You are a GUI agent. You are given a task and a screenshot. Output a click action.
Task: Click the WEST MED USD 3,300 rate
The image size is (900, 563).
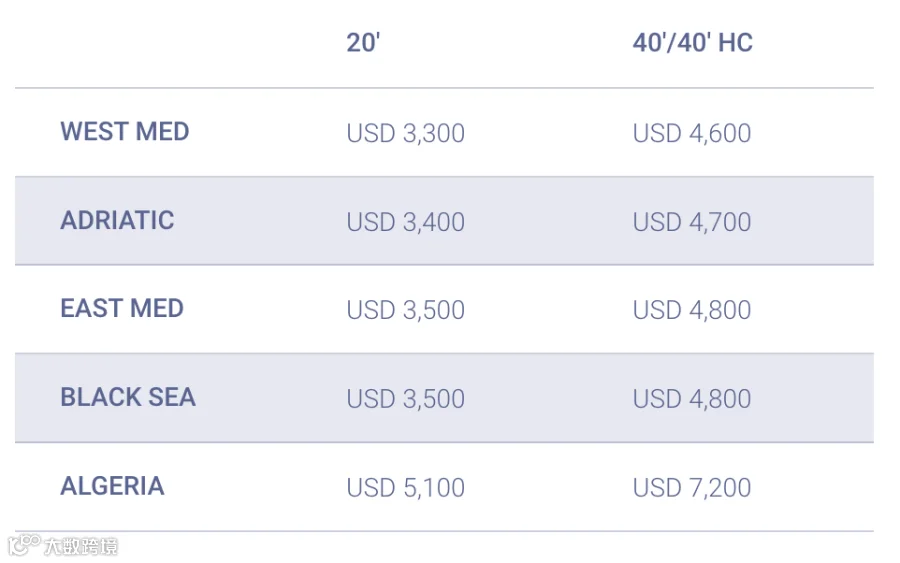[x=405, y=133]
